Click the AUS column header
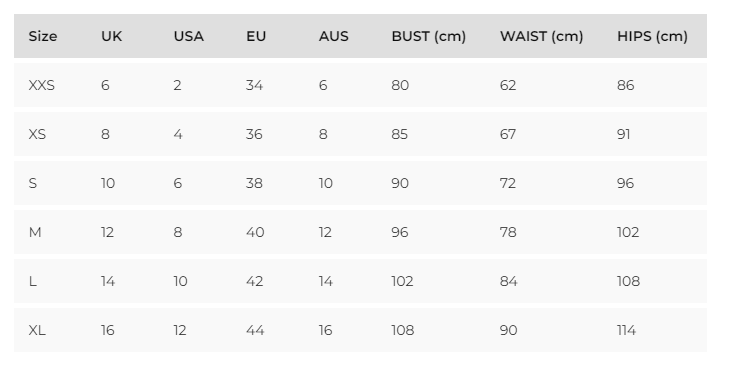Screen dimensions: 729x369 334,36
